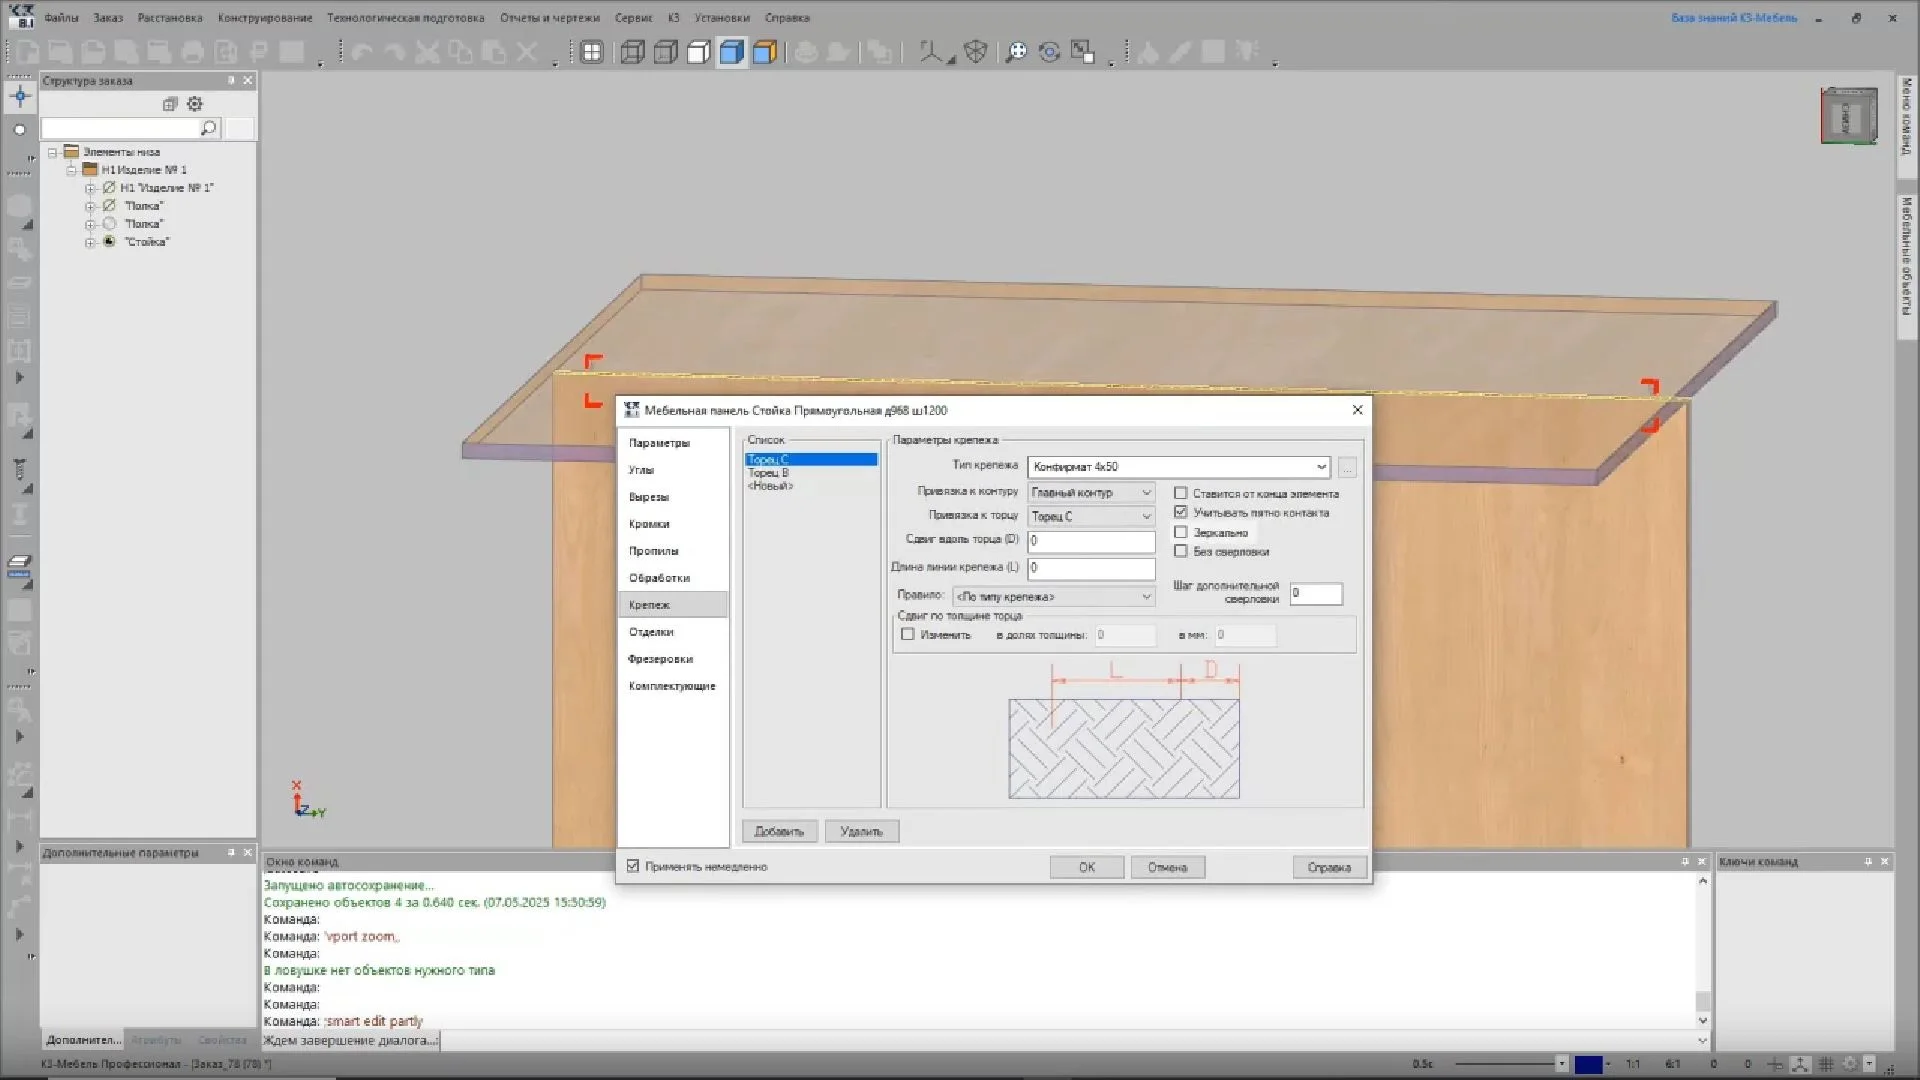Click the zoom extents magnifier icon

pyautogui.click(x=1016, y=52)
